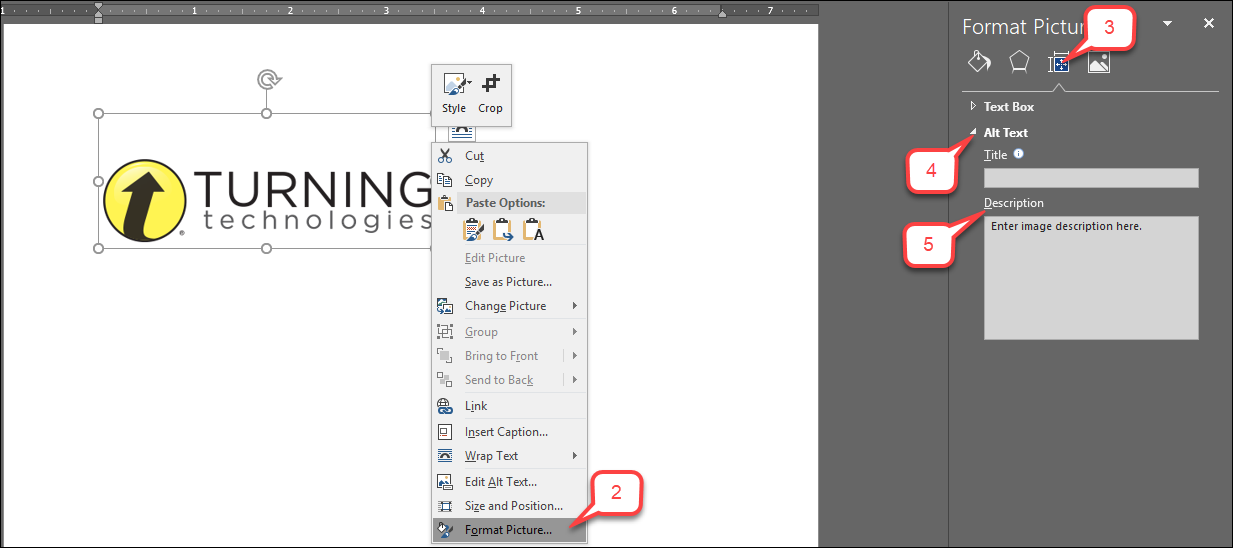Expand the Wrap Text submenu
The width and height of the screenshot is (1233, 548).
(509, 456)
